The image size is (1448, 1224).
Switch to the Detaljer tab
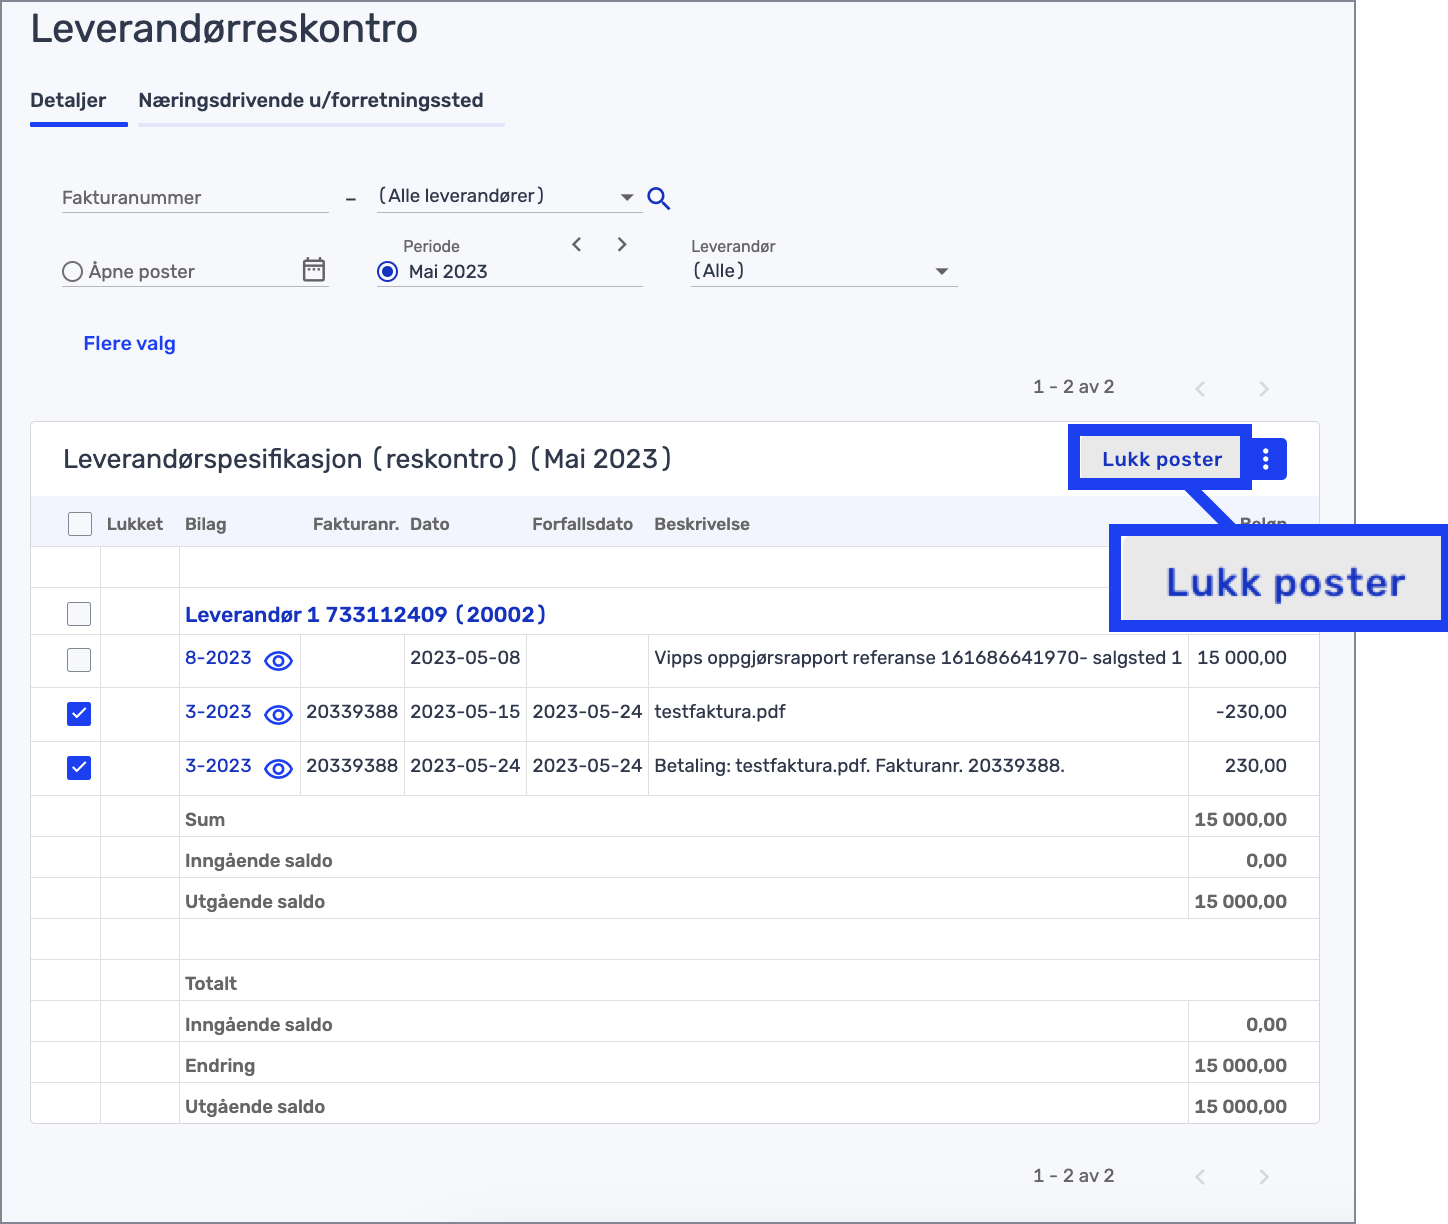click(69, 100)
